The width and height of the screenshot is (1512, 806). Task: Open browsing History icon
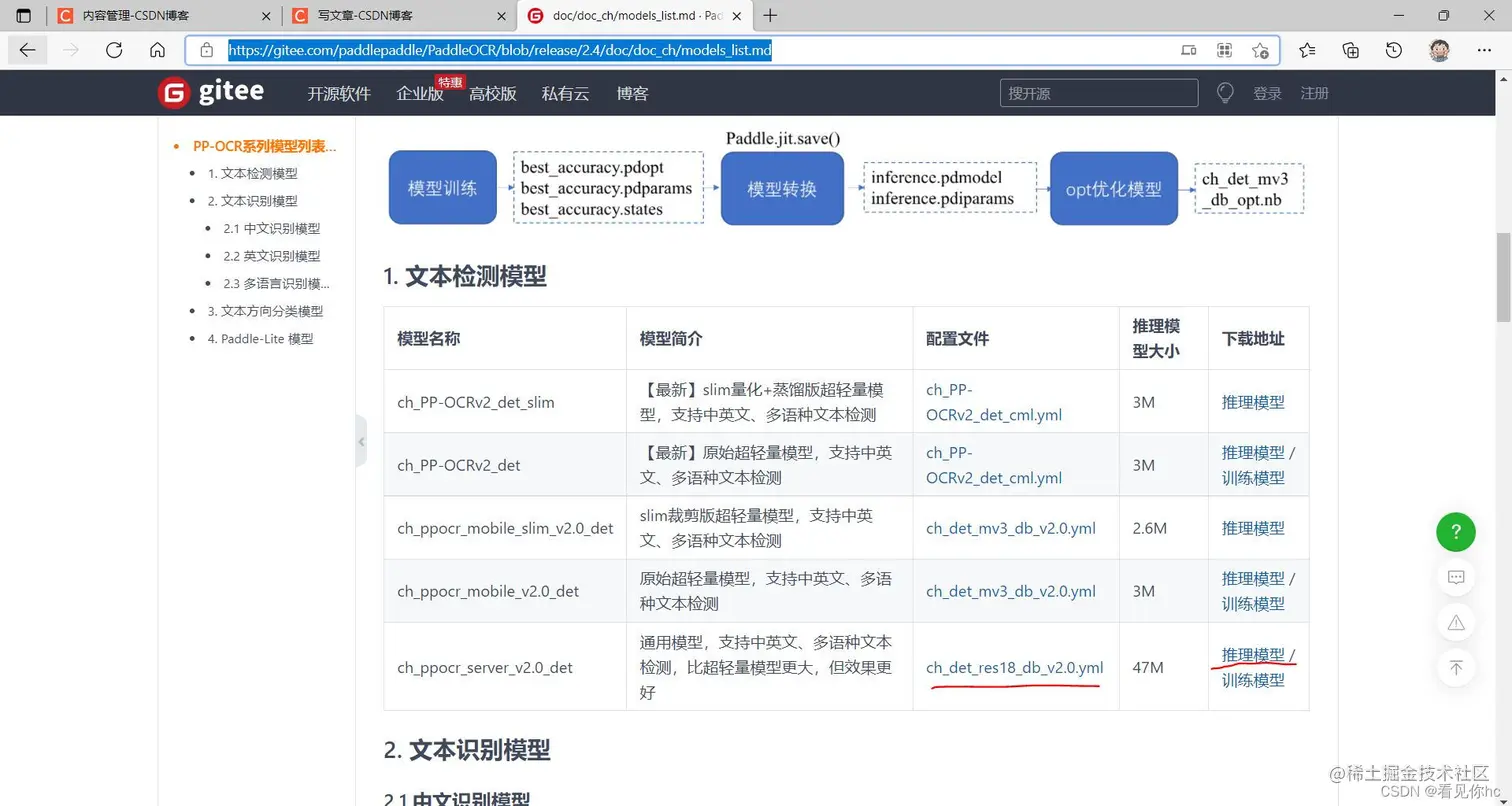click(x=1395, y=49)
